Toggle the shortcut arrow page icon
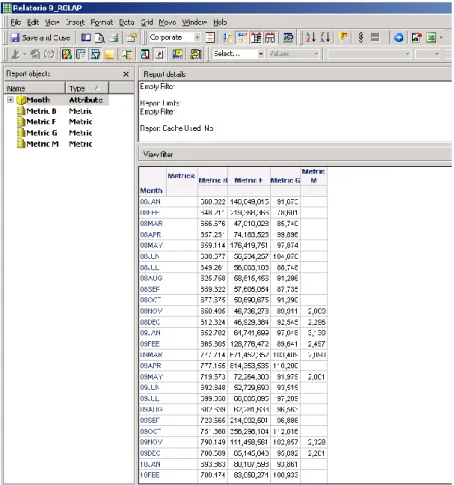 pyautogui.click(x=160, y=54)
